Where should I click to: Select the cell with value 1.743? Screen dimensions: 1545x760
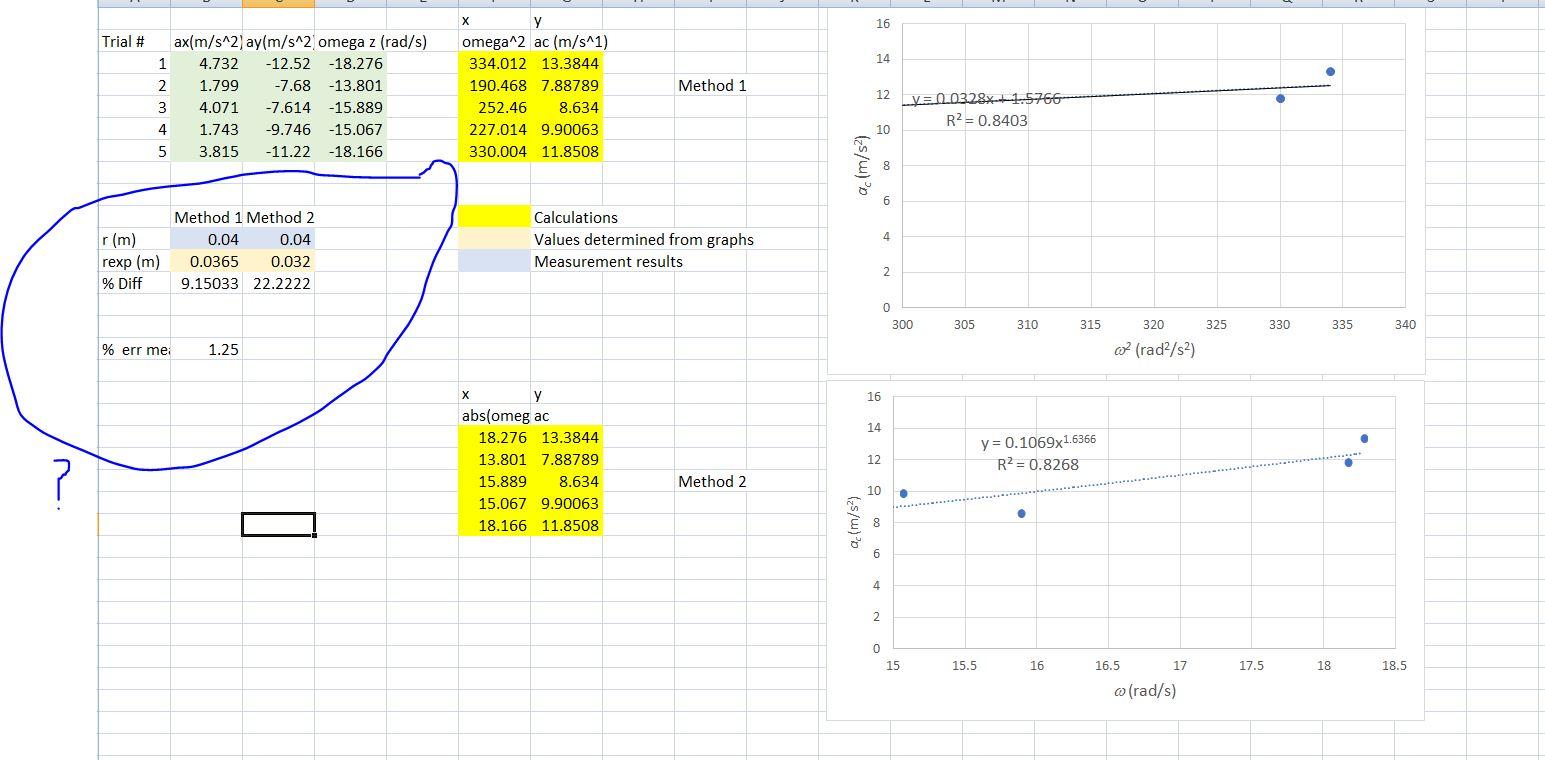206,129
